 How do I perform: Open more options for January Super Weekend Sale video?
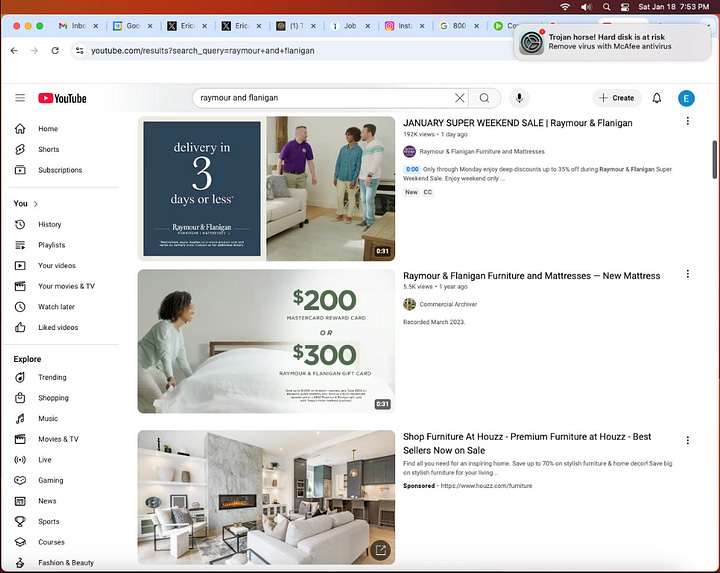tap(687, 121)
